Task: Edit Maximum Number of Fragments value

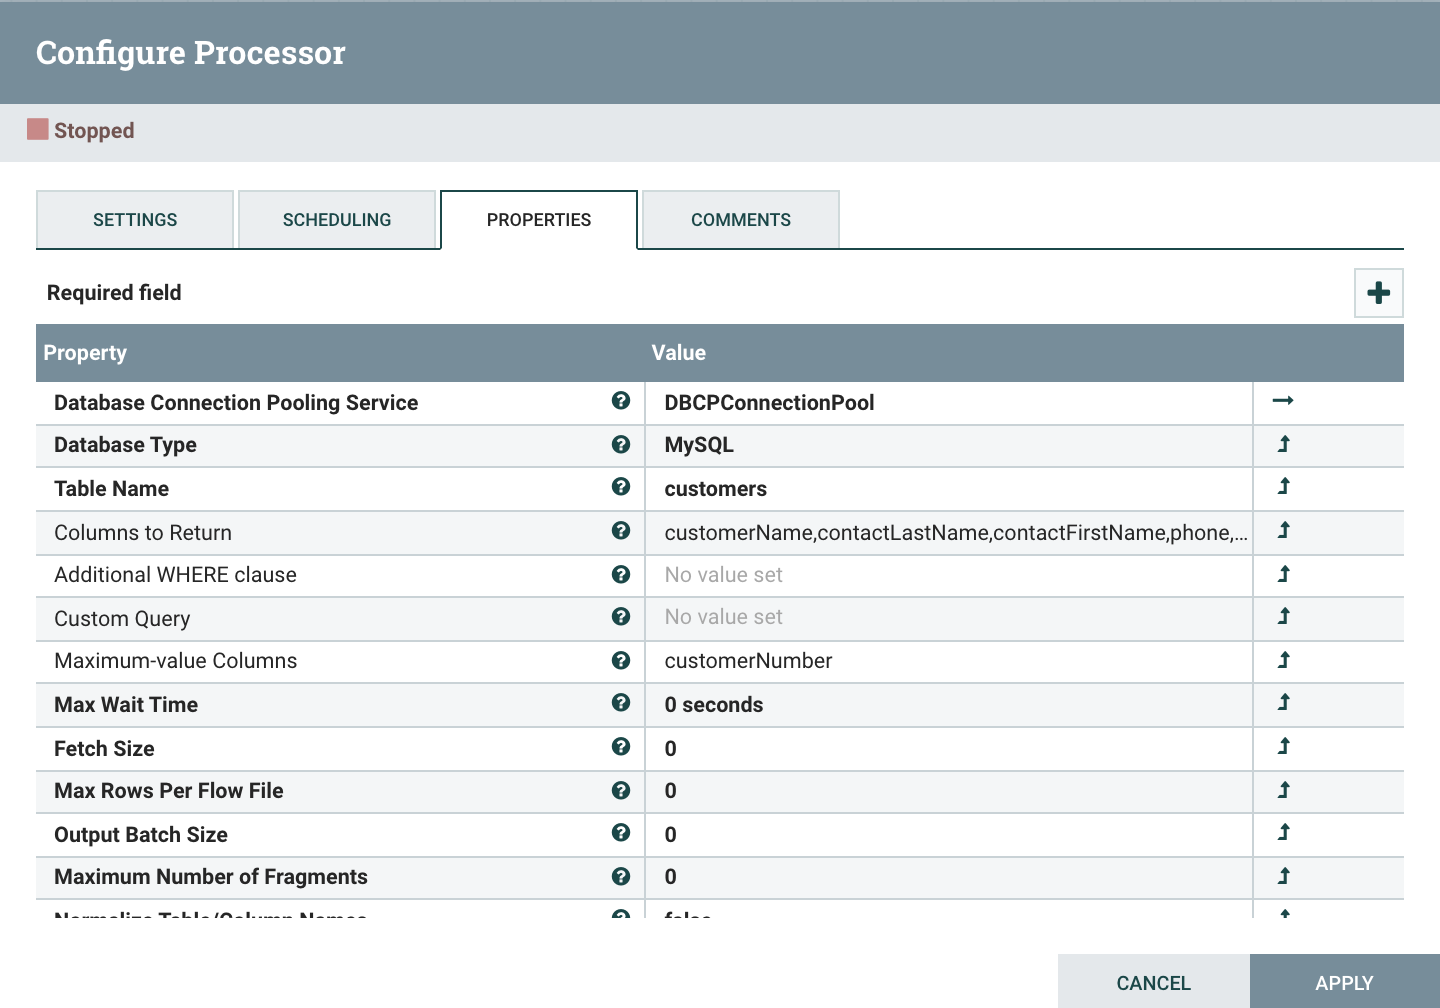Action: coord(949,877)
